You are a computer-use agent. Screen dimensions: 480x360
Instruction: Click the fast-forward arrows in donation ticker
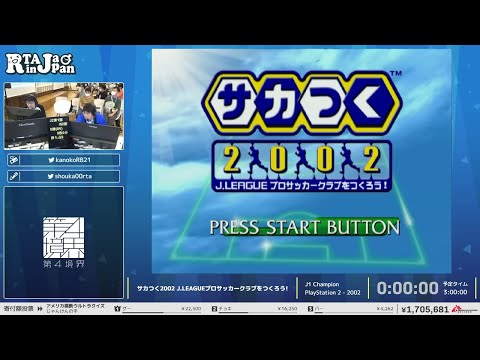coord(40,309)
